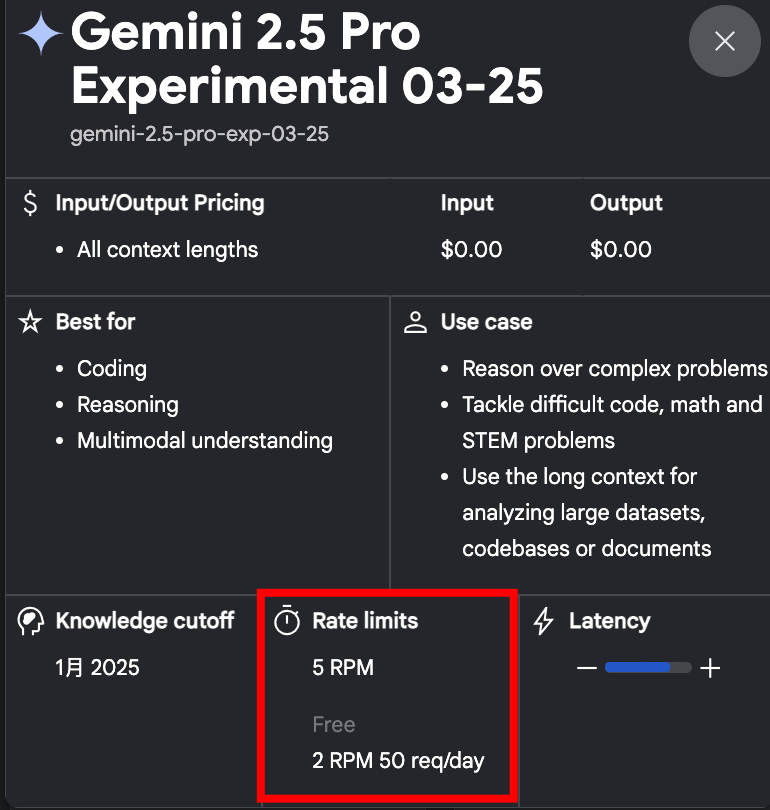
Task: Click the Coding bullet under Best for
Action: tap(112, 369)
